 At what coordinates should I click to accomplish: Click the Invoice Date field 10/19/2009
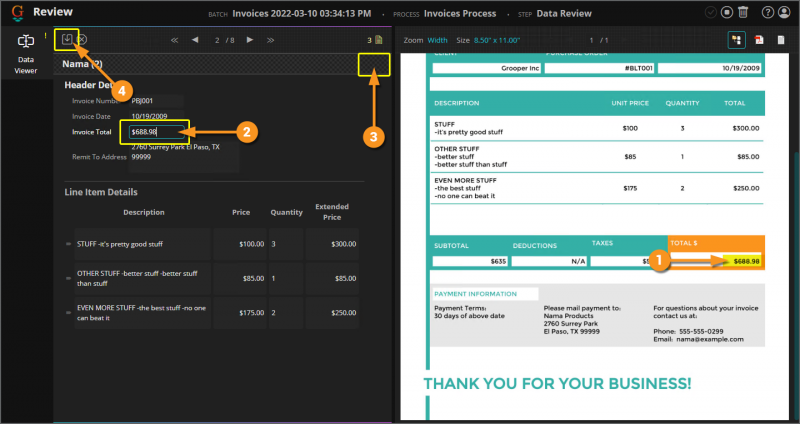click(x=156, y=116)
